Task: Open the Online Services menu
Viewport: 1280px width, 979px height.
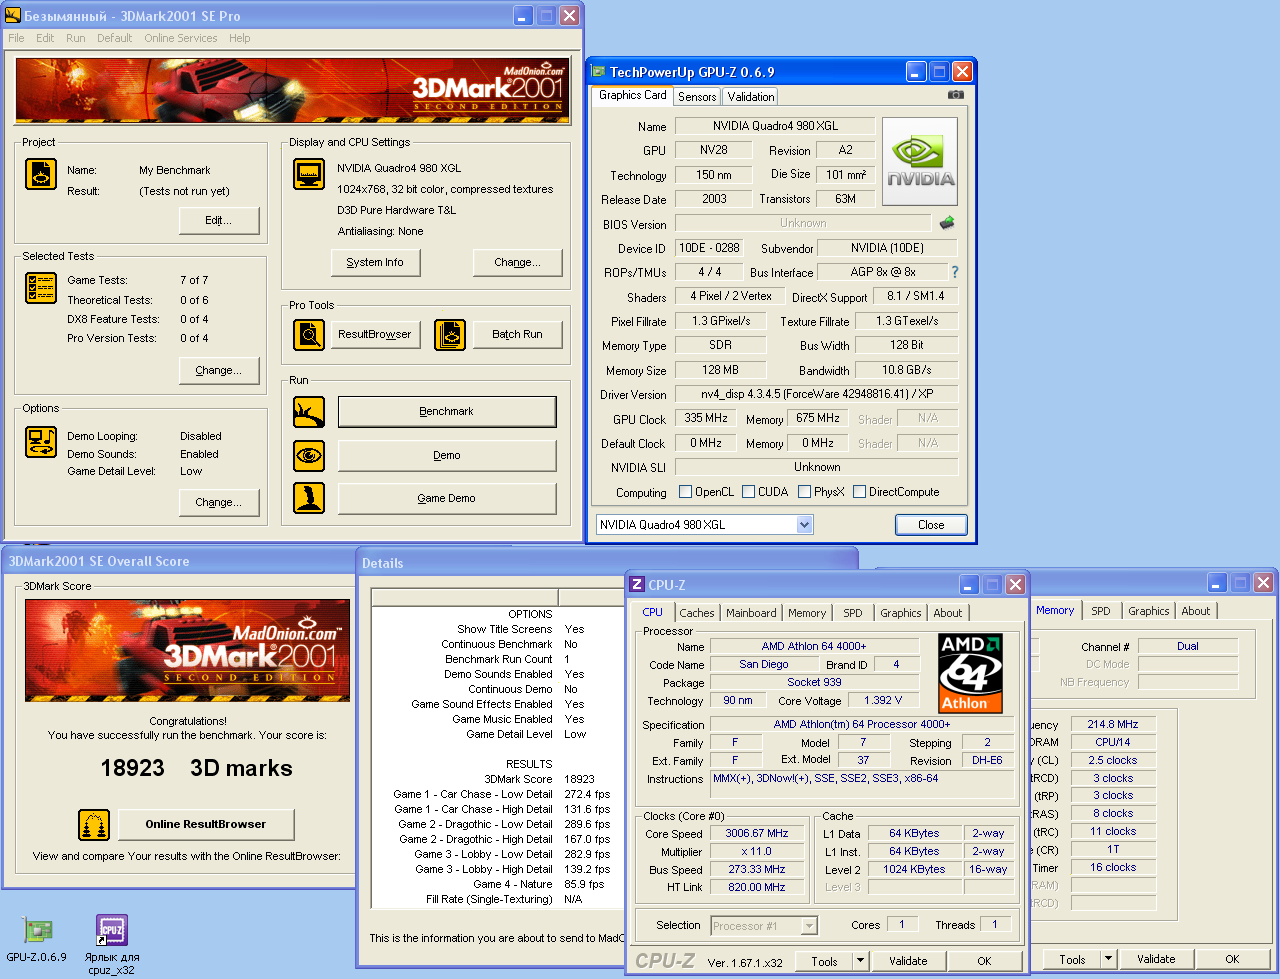Action: tap(181, 38)
